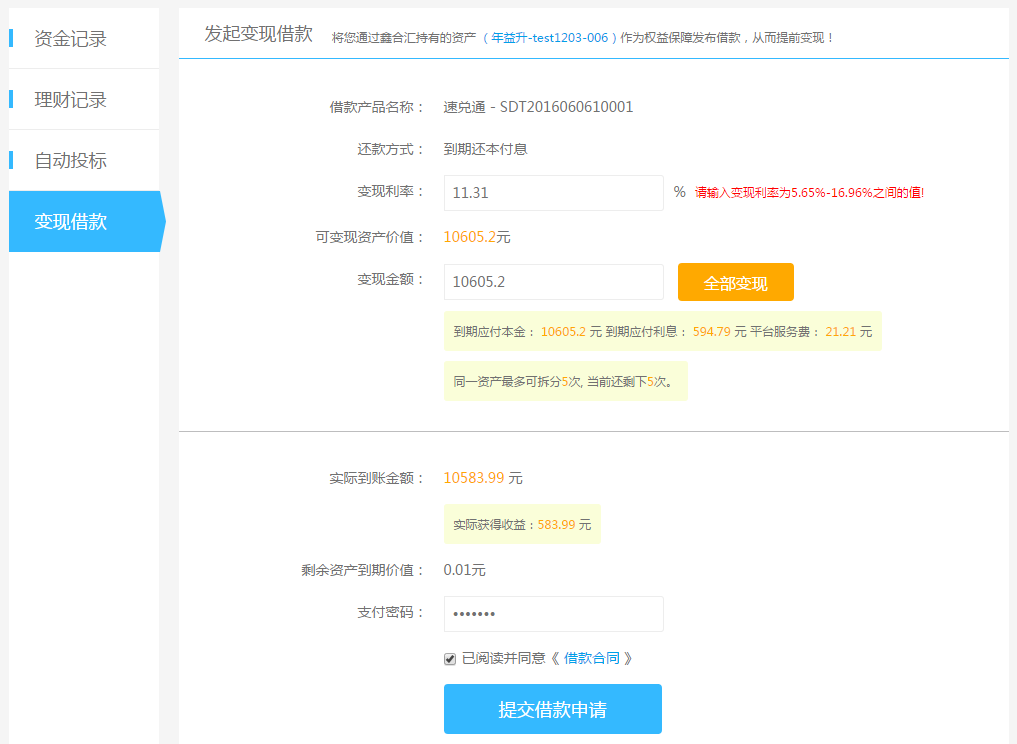Click the blue marker beside 资金记录
This screenshot has width=1017, height=744.
(11, 38)
